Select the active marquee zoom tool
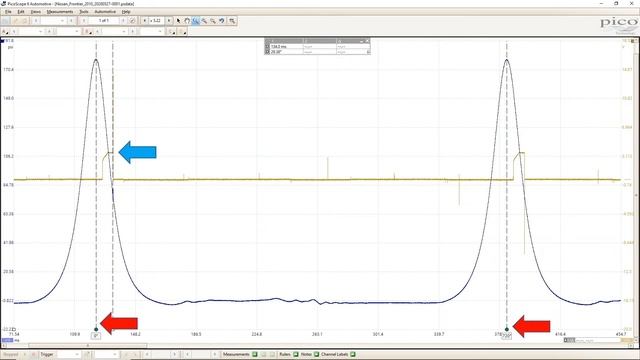 [x=196, y=20]
